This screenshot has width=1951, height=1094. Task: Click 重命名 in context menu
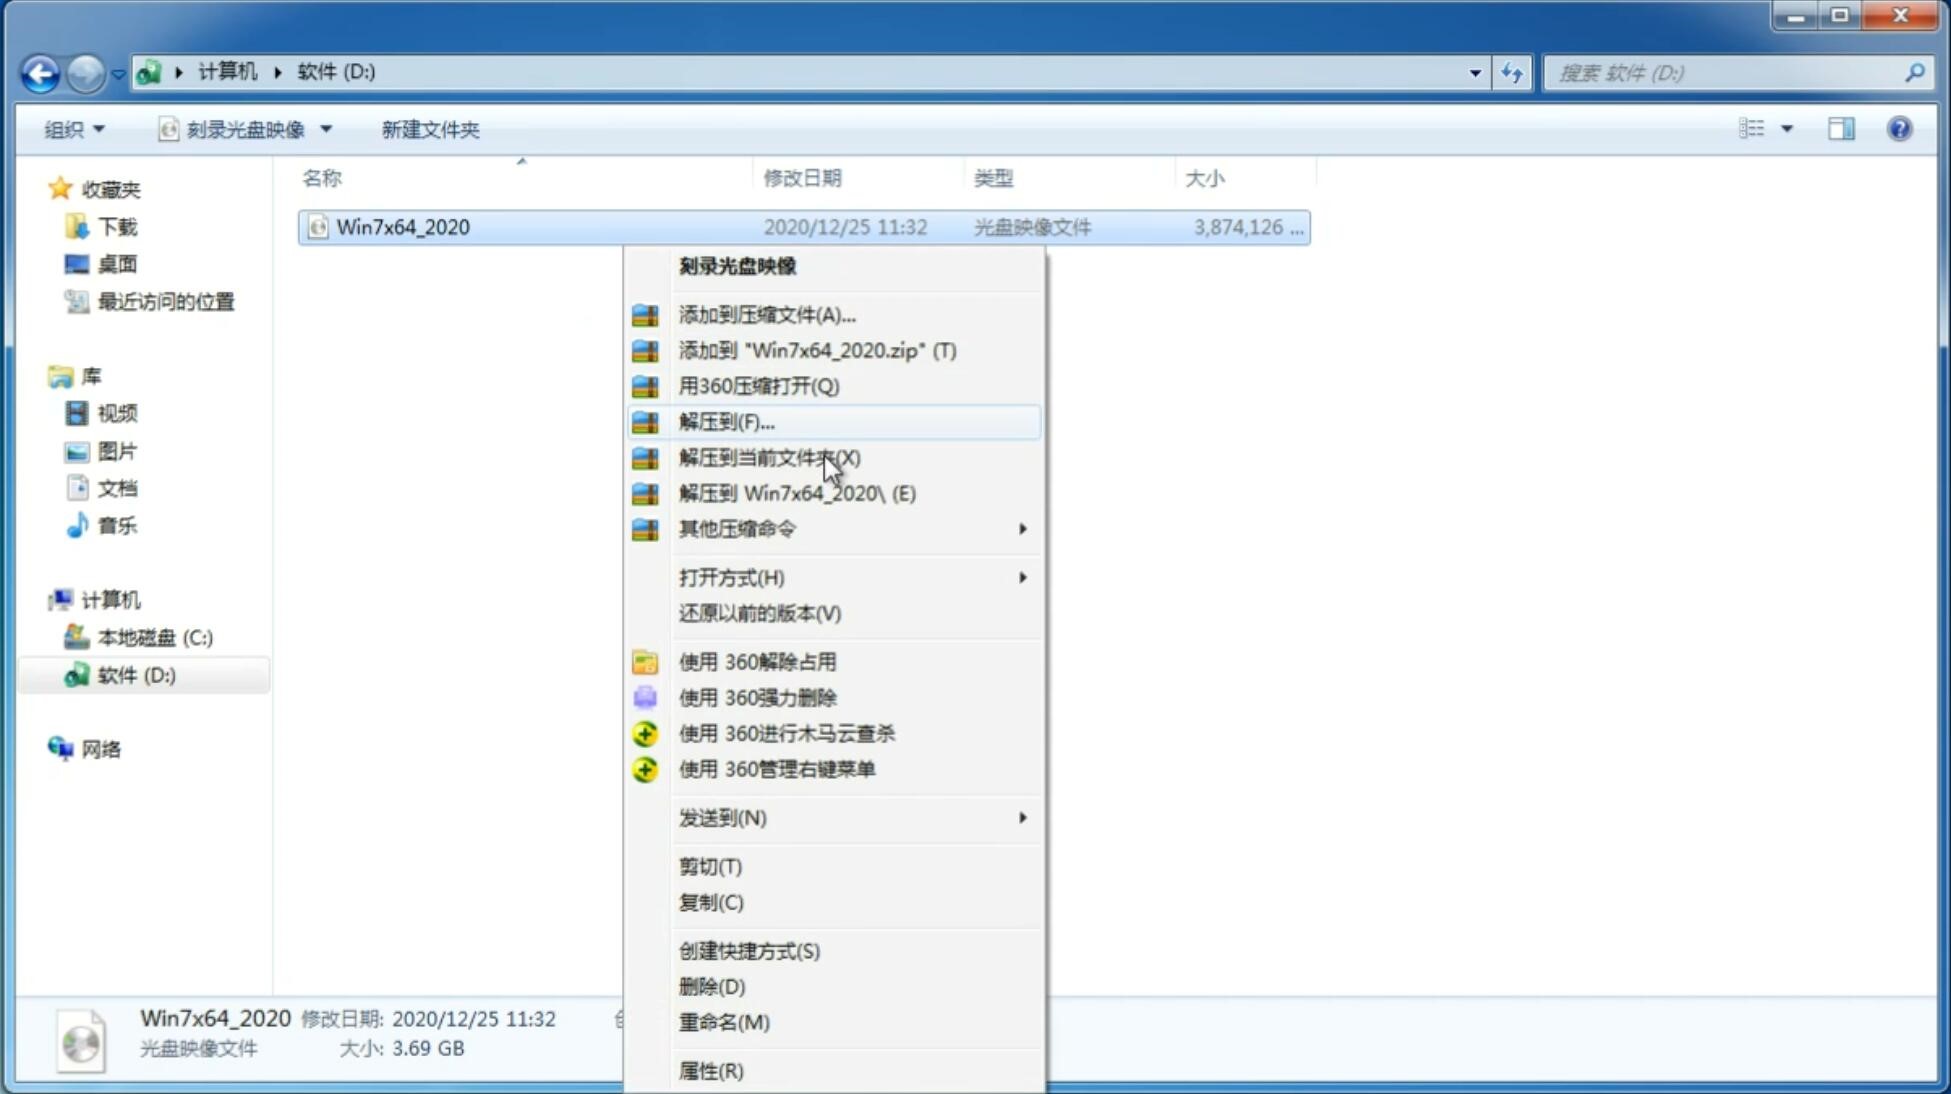724,1022
